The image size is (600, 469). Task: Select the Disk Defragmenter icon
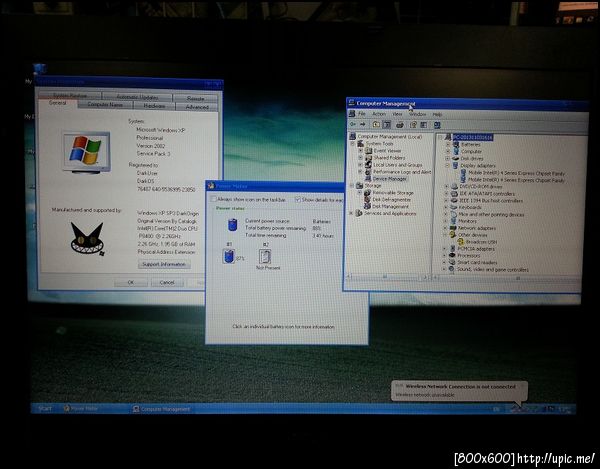coord(367,199)
